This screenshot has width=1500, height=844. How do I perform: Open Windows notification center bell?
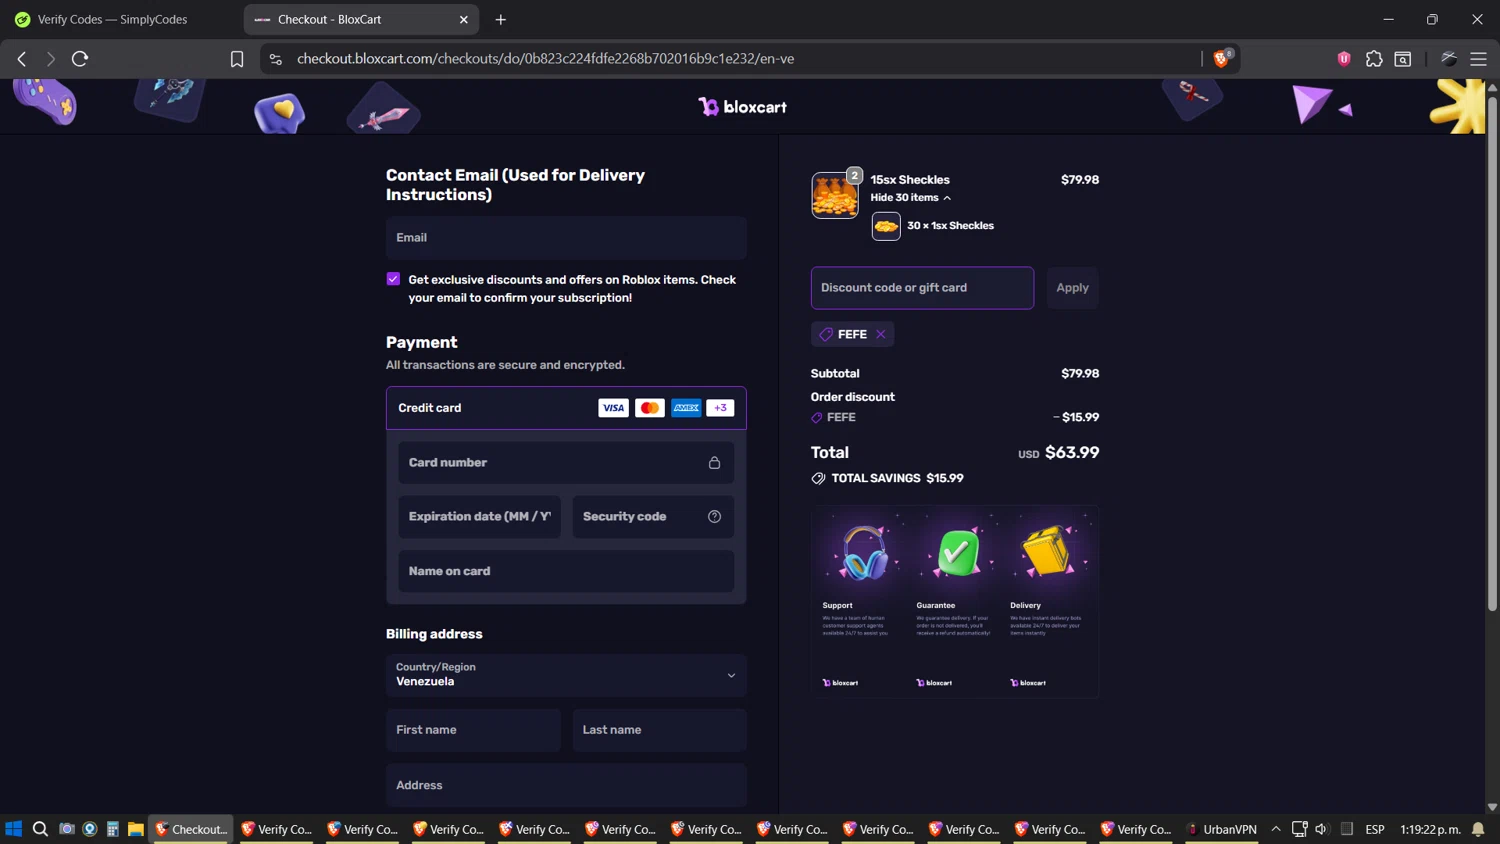(x=1478, y=829)
